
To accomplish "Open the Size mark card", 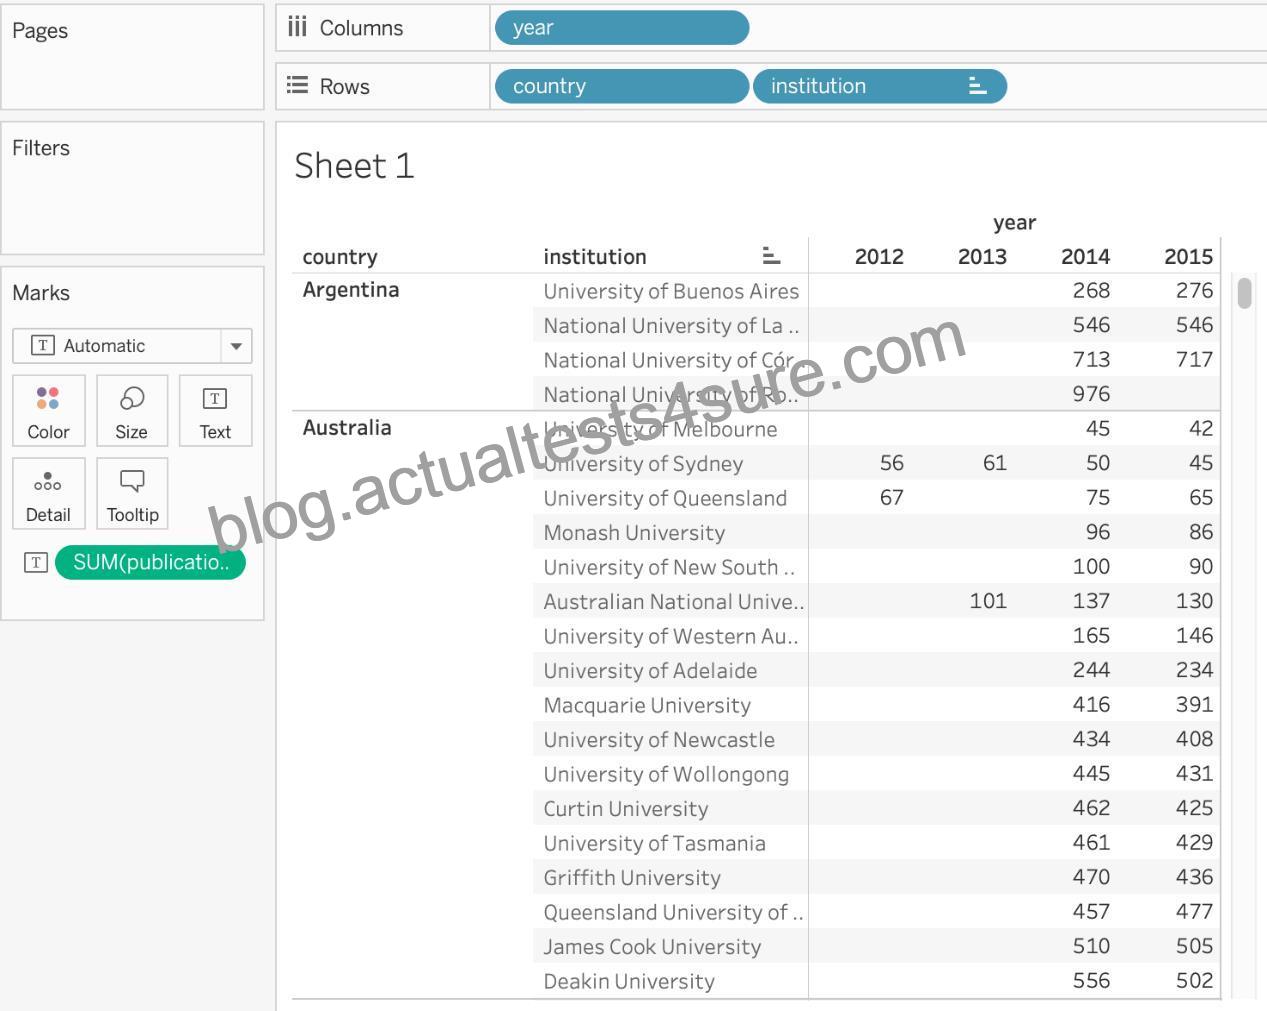I will coord(132,410).
